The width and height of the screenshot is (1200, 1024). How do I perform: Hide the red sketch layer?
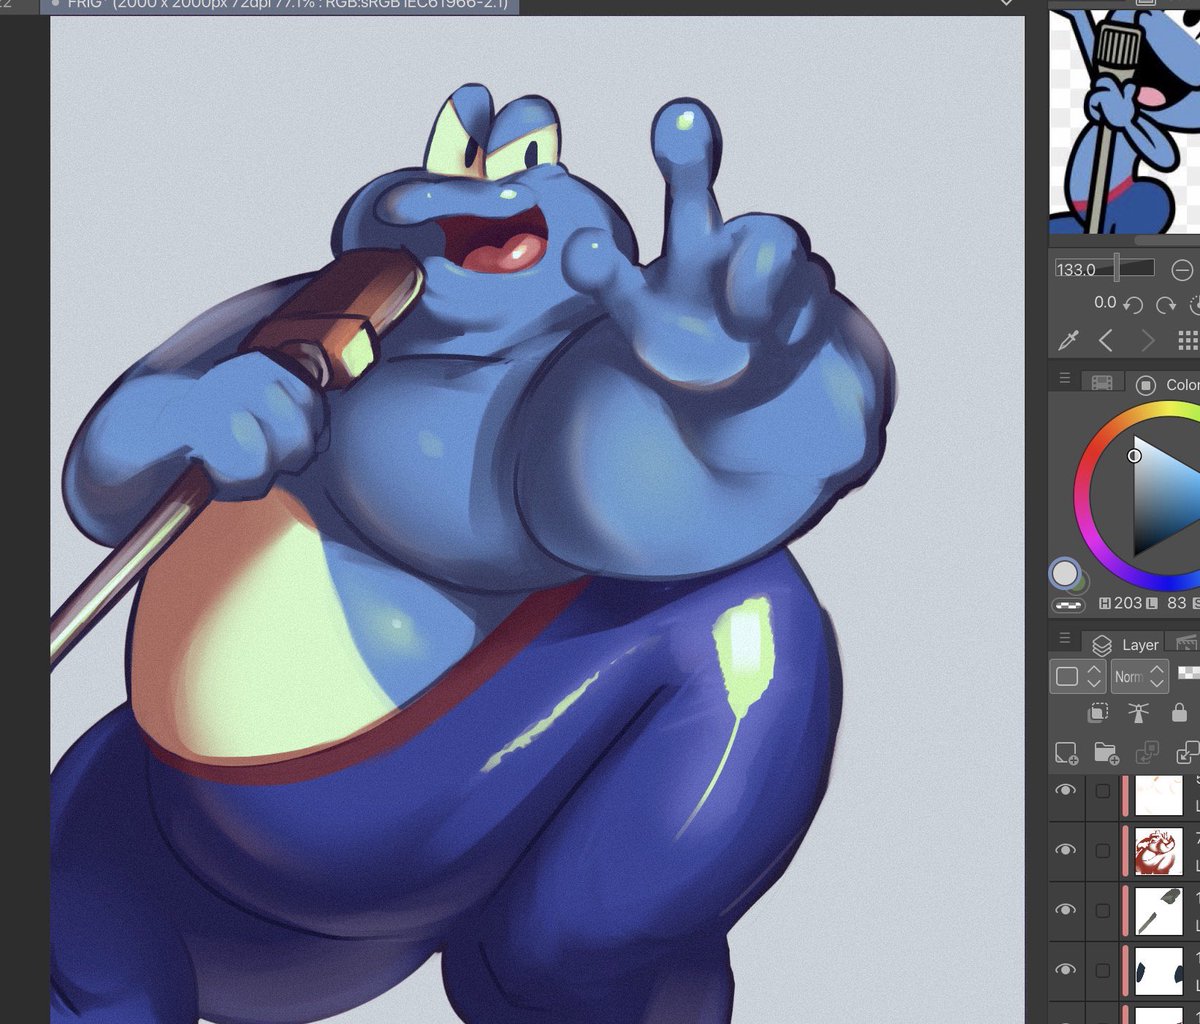point(1066,850)
